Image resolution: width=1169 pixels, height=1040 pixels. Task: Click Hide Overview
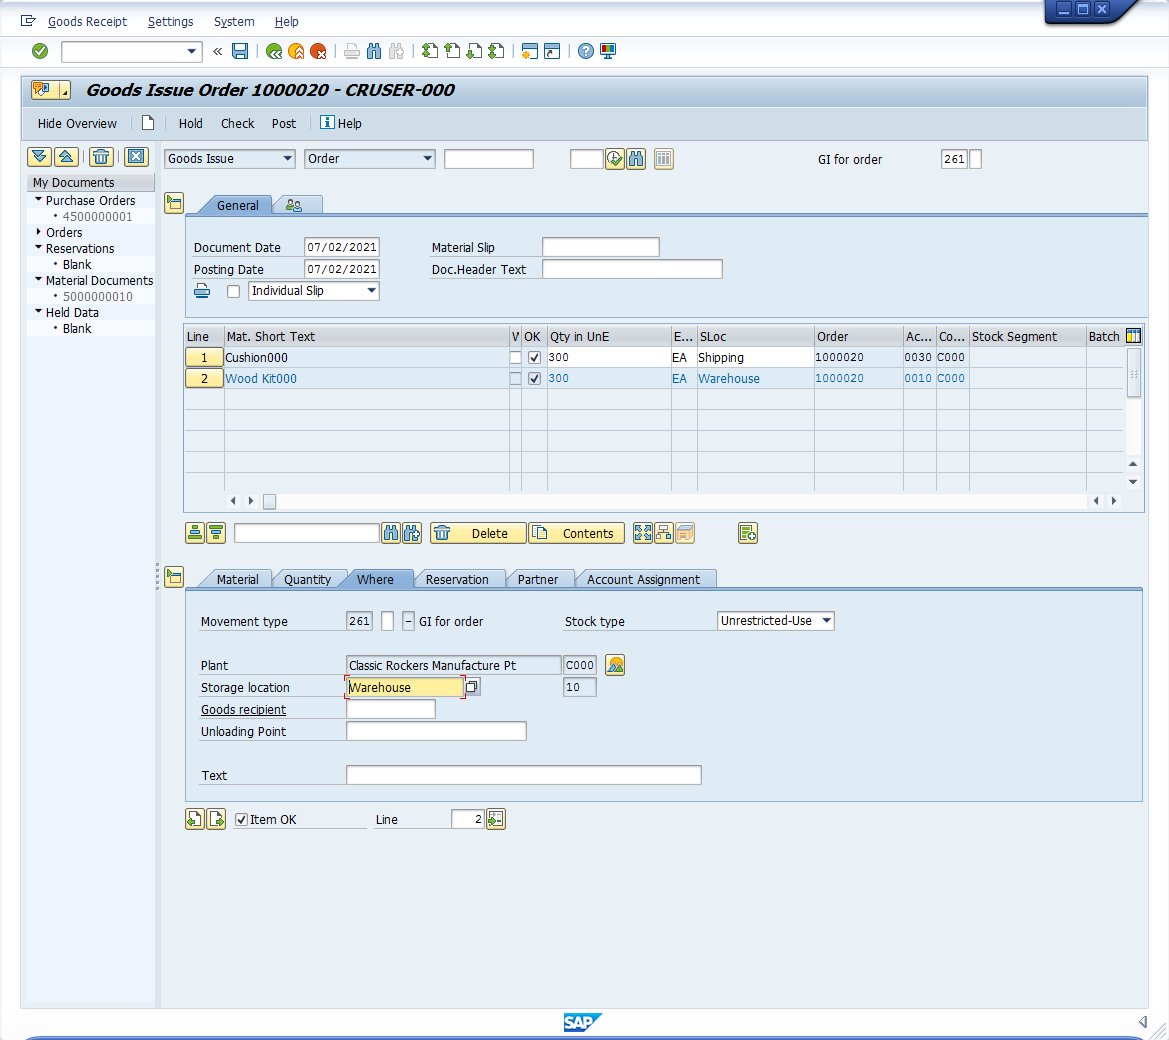(x=77, y=124)
